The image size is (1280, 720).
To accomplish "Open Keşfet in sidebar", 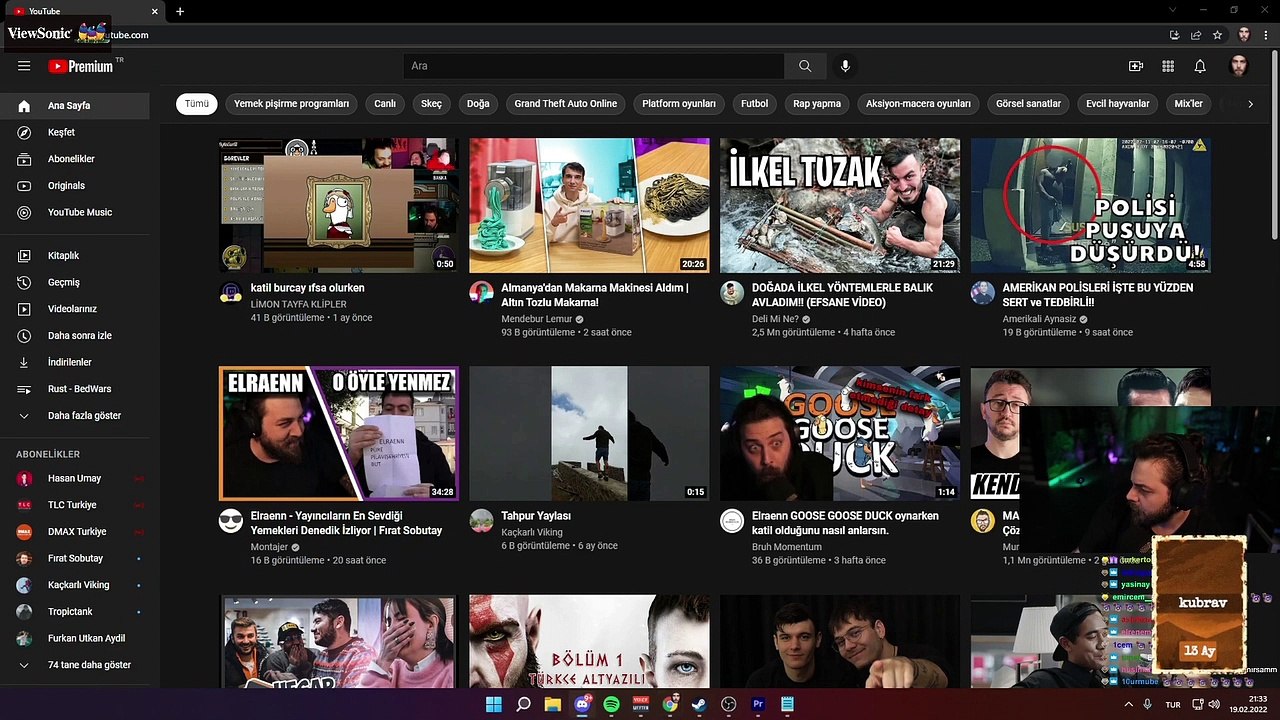I will click(x=75, y=132).
